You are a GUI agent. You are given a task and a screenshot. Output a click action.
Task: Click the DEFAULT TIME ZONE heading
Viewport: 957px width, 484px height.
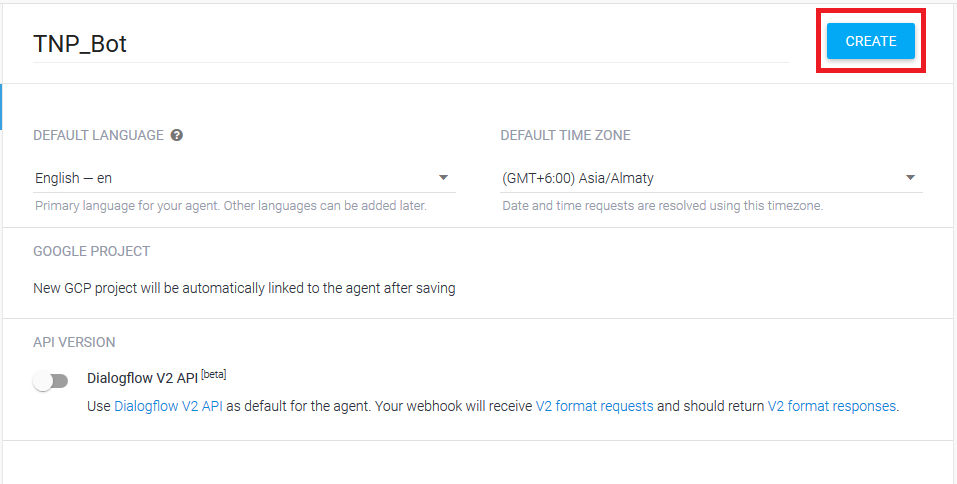[x=565, y=136]
